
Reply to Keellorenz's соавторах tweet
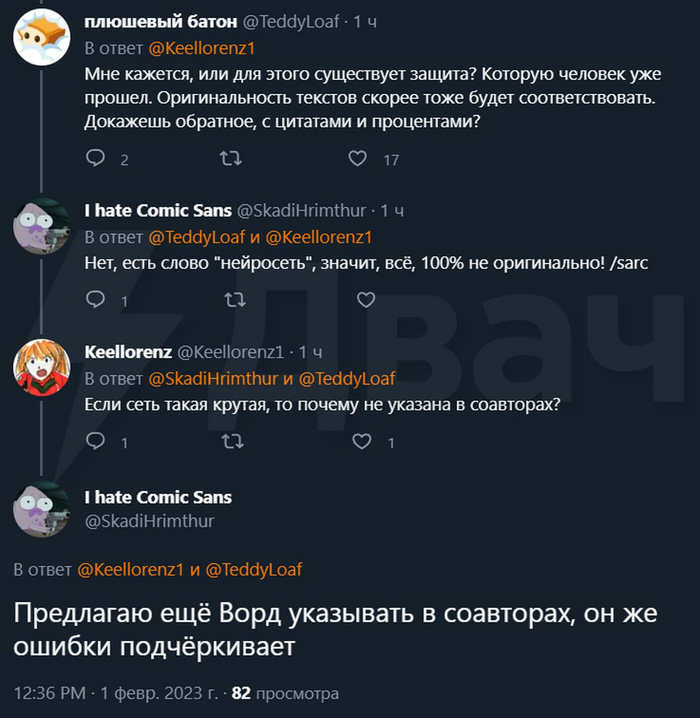(96, 440)
